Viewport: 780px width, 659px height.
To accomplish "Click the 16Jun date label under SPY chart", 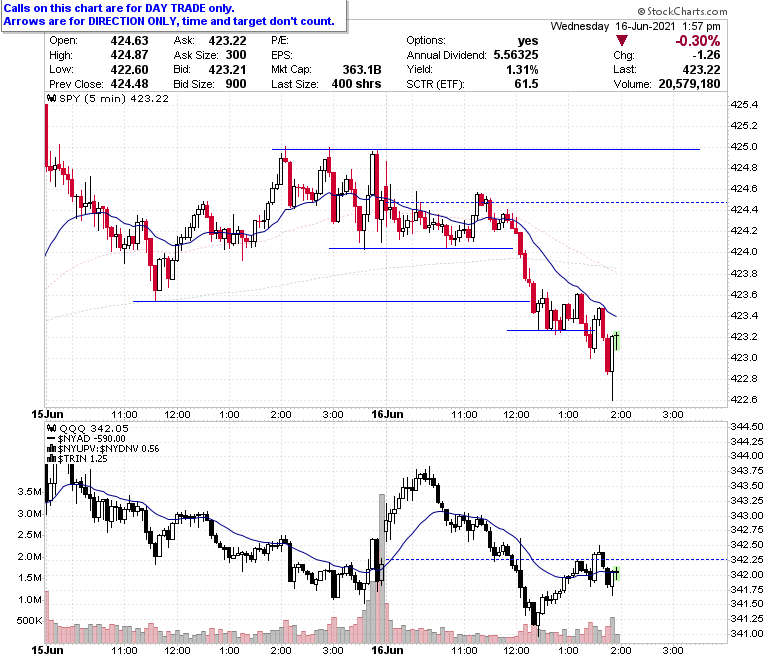I will pos(387,414).
